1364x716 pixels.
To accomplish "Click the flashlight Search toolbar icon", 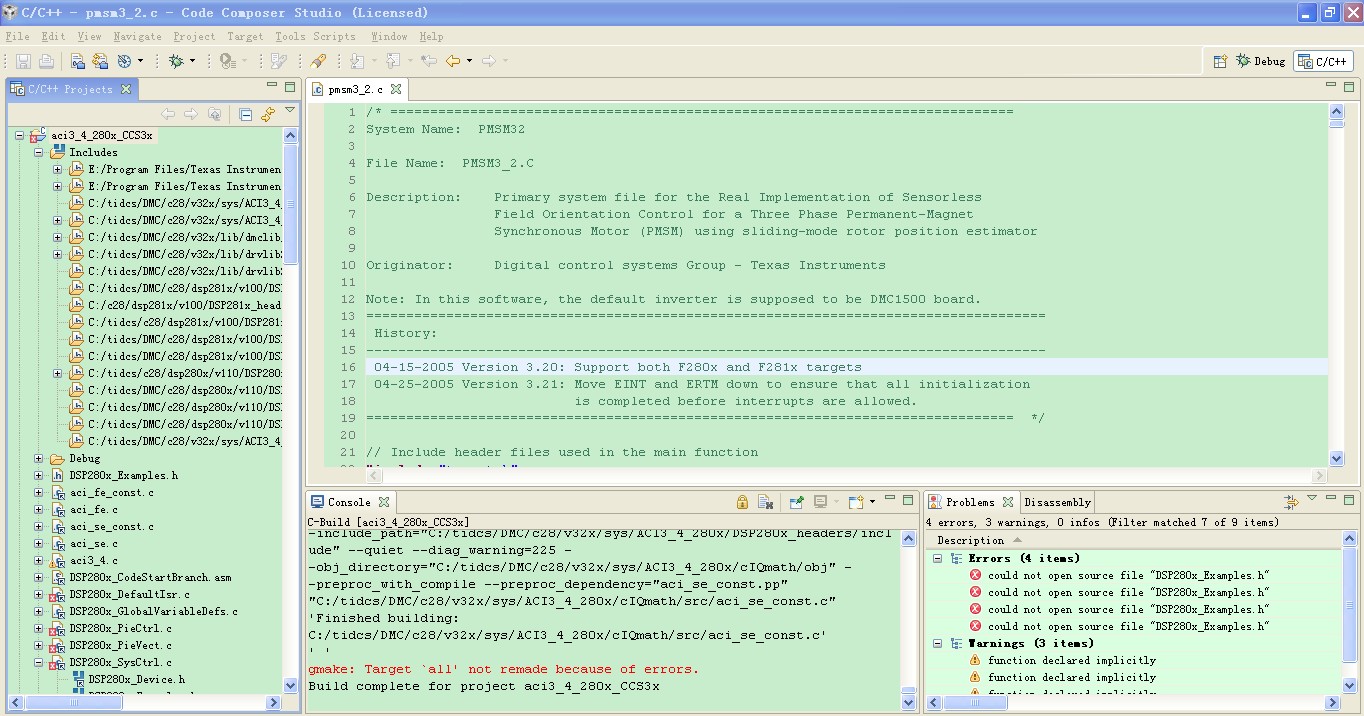I will point(318,61).
